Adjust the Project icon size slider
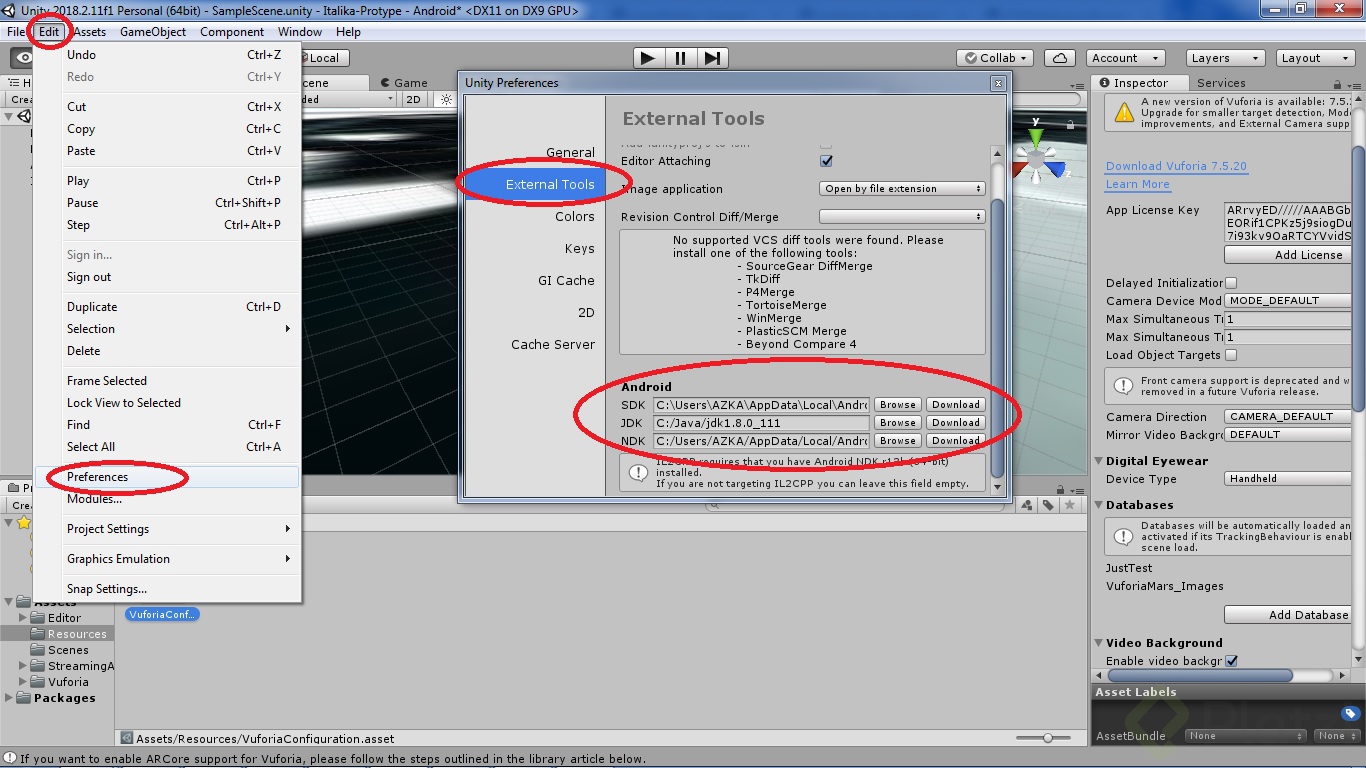This screenshot has height=768, width=1366. pos(1048,738)
